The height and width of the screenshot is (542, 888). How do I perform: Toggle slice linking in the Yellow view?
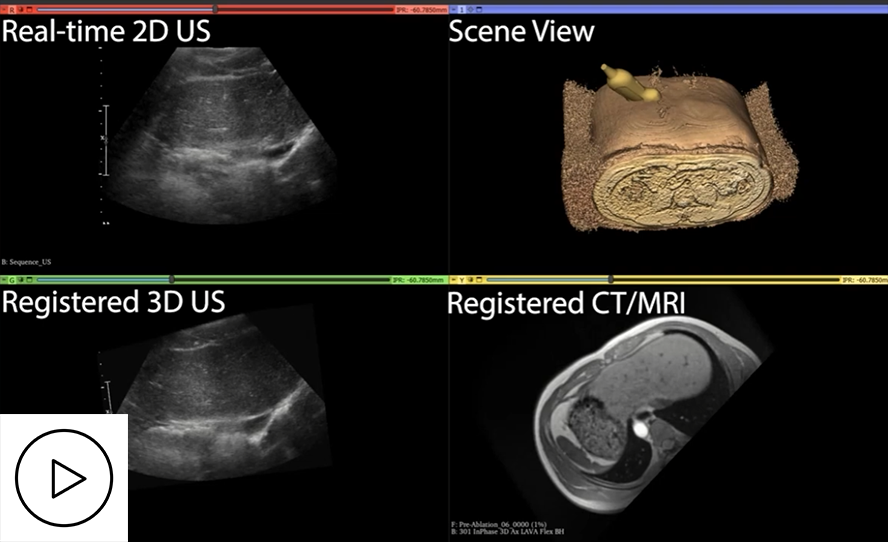[x=470, y=280]
